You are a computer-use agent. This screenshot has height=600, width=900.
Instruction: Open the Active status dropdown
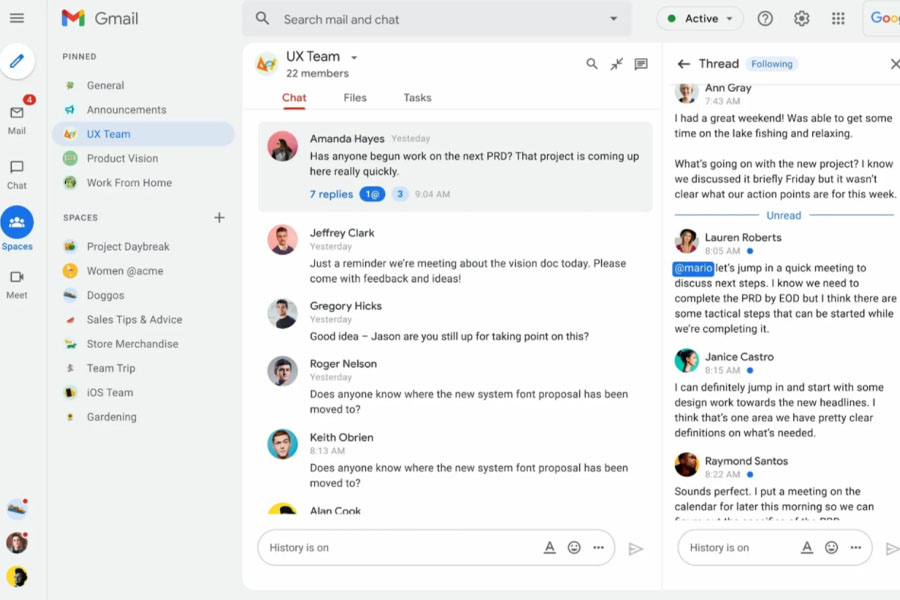coord(700,19)
